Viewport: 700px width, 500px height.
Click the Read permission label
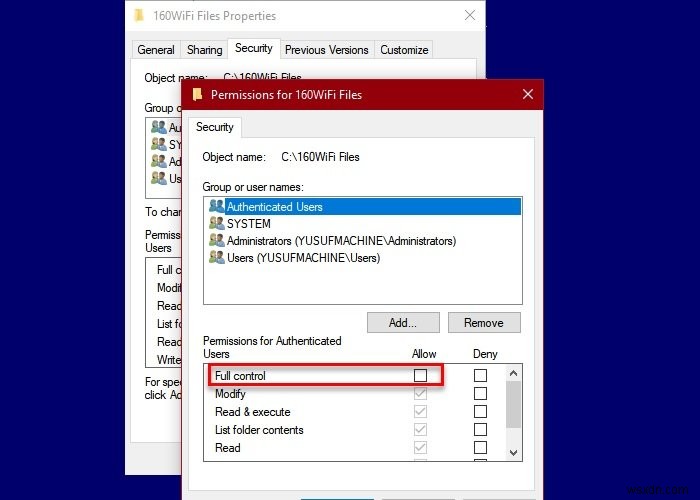(x=228, y=448)
